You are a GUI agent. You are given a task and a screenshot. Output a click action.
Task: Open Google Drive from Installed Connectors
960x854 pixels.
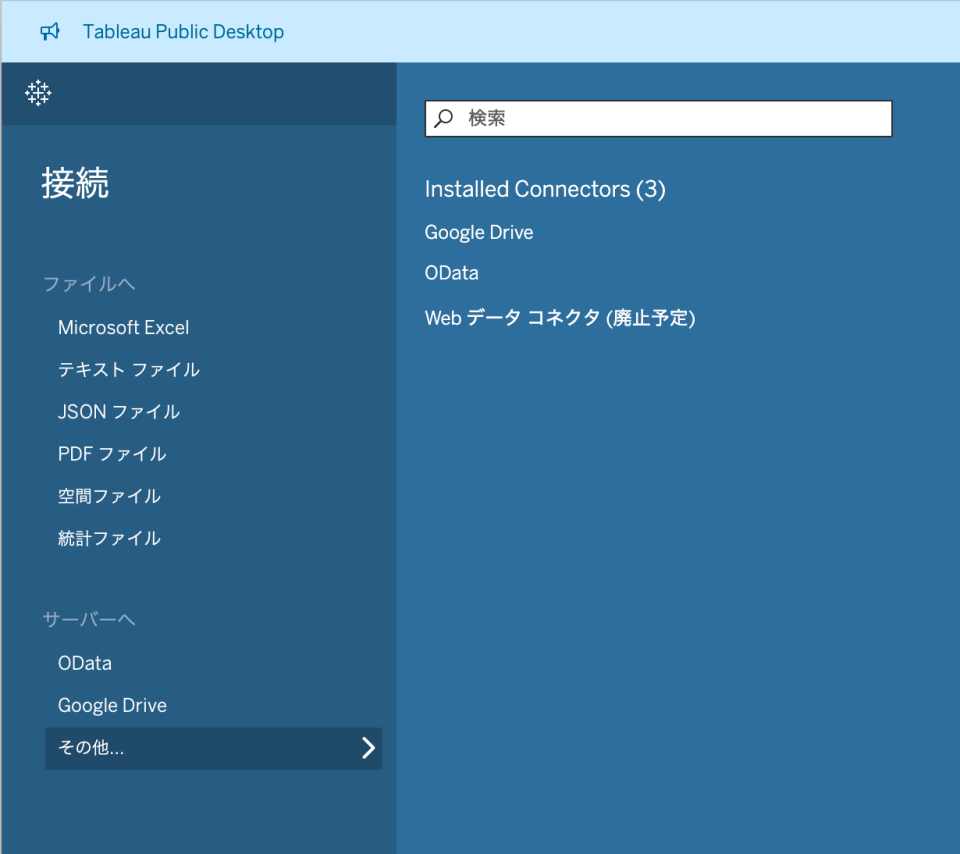(478, 232)
